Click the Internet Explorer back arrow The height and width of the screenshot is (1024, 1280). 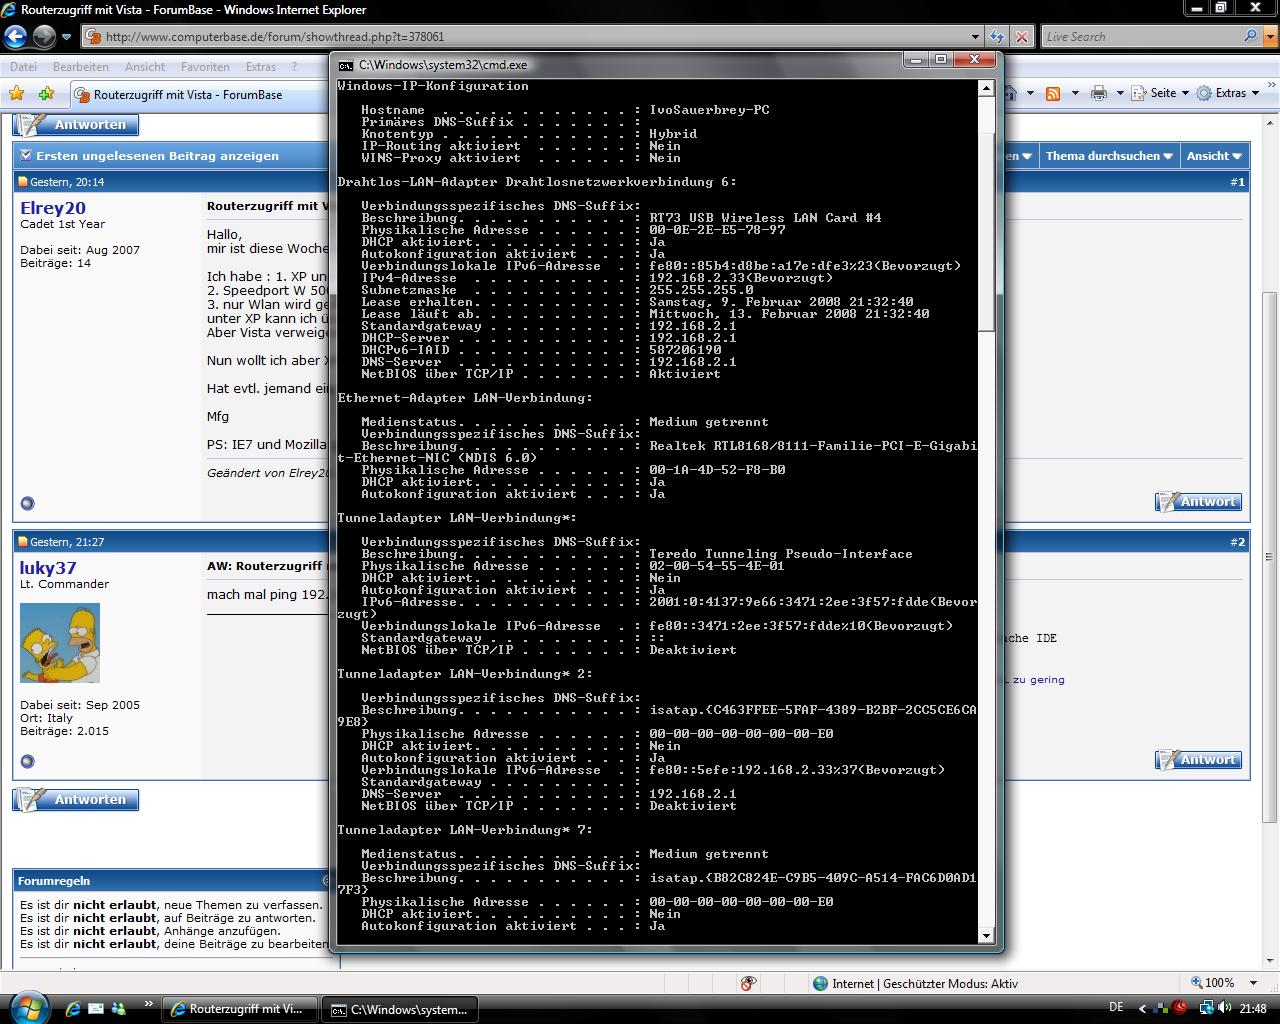(15, 37)
